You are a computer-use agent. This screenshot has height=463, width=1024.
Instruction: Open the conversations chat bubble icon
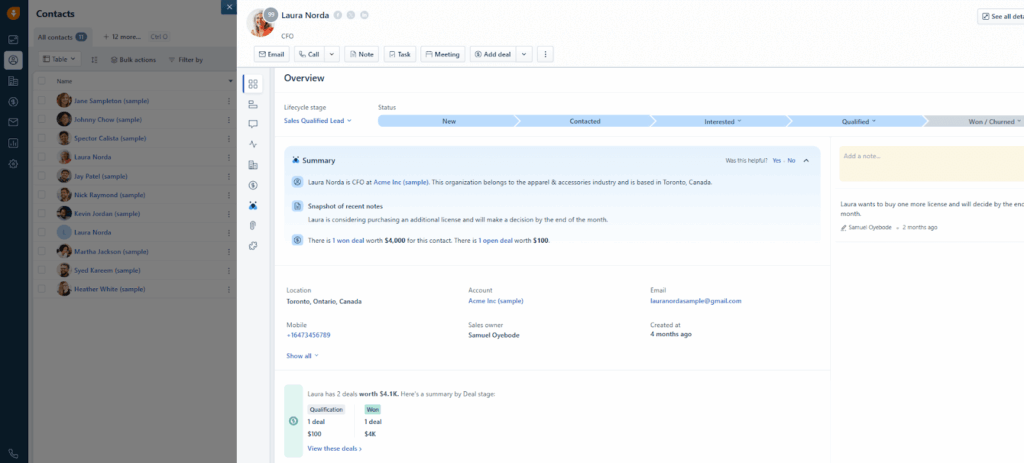tap(253, 124)
